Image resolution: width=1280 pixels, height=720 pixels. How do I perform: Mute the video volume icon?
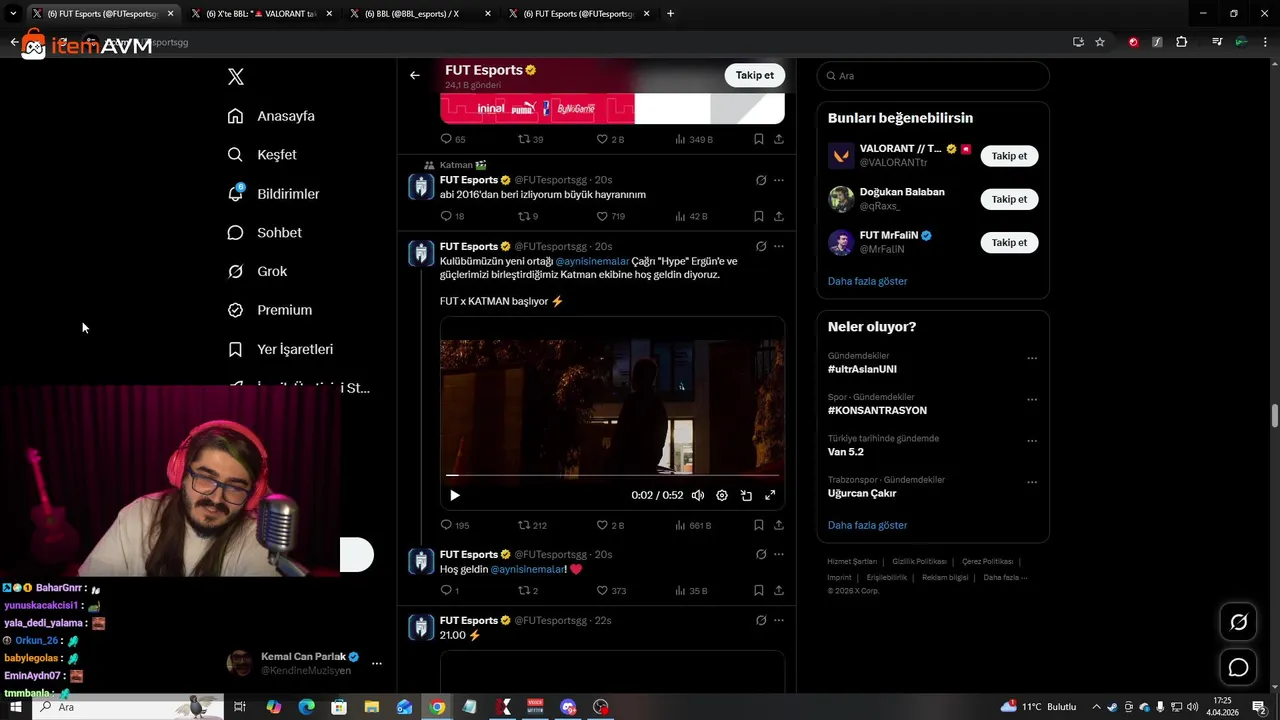click(x=698, y=495)
